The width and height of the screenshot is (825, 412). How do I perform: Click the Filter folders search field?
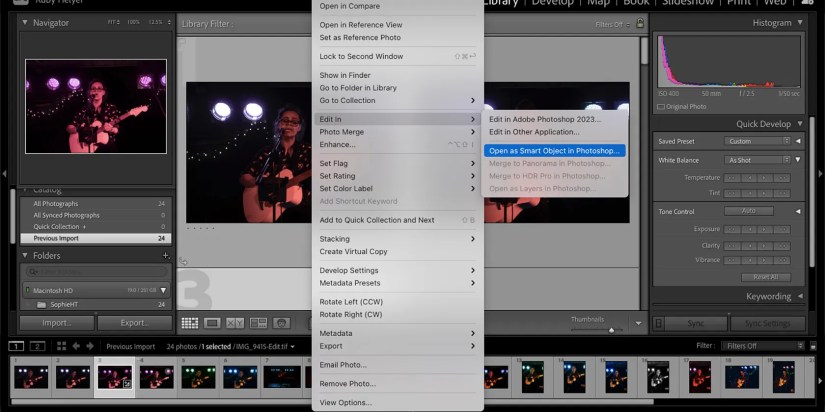[97, 272]
